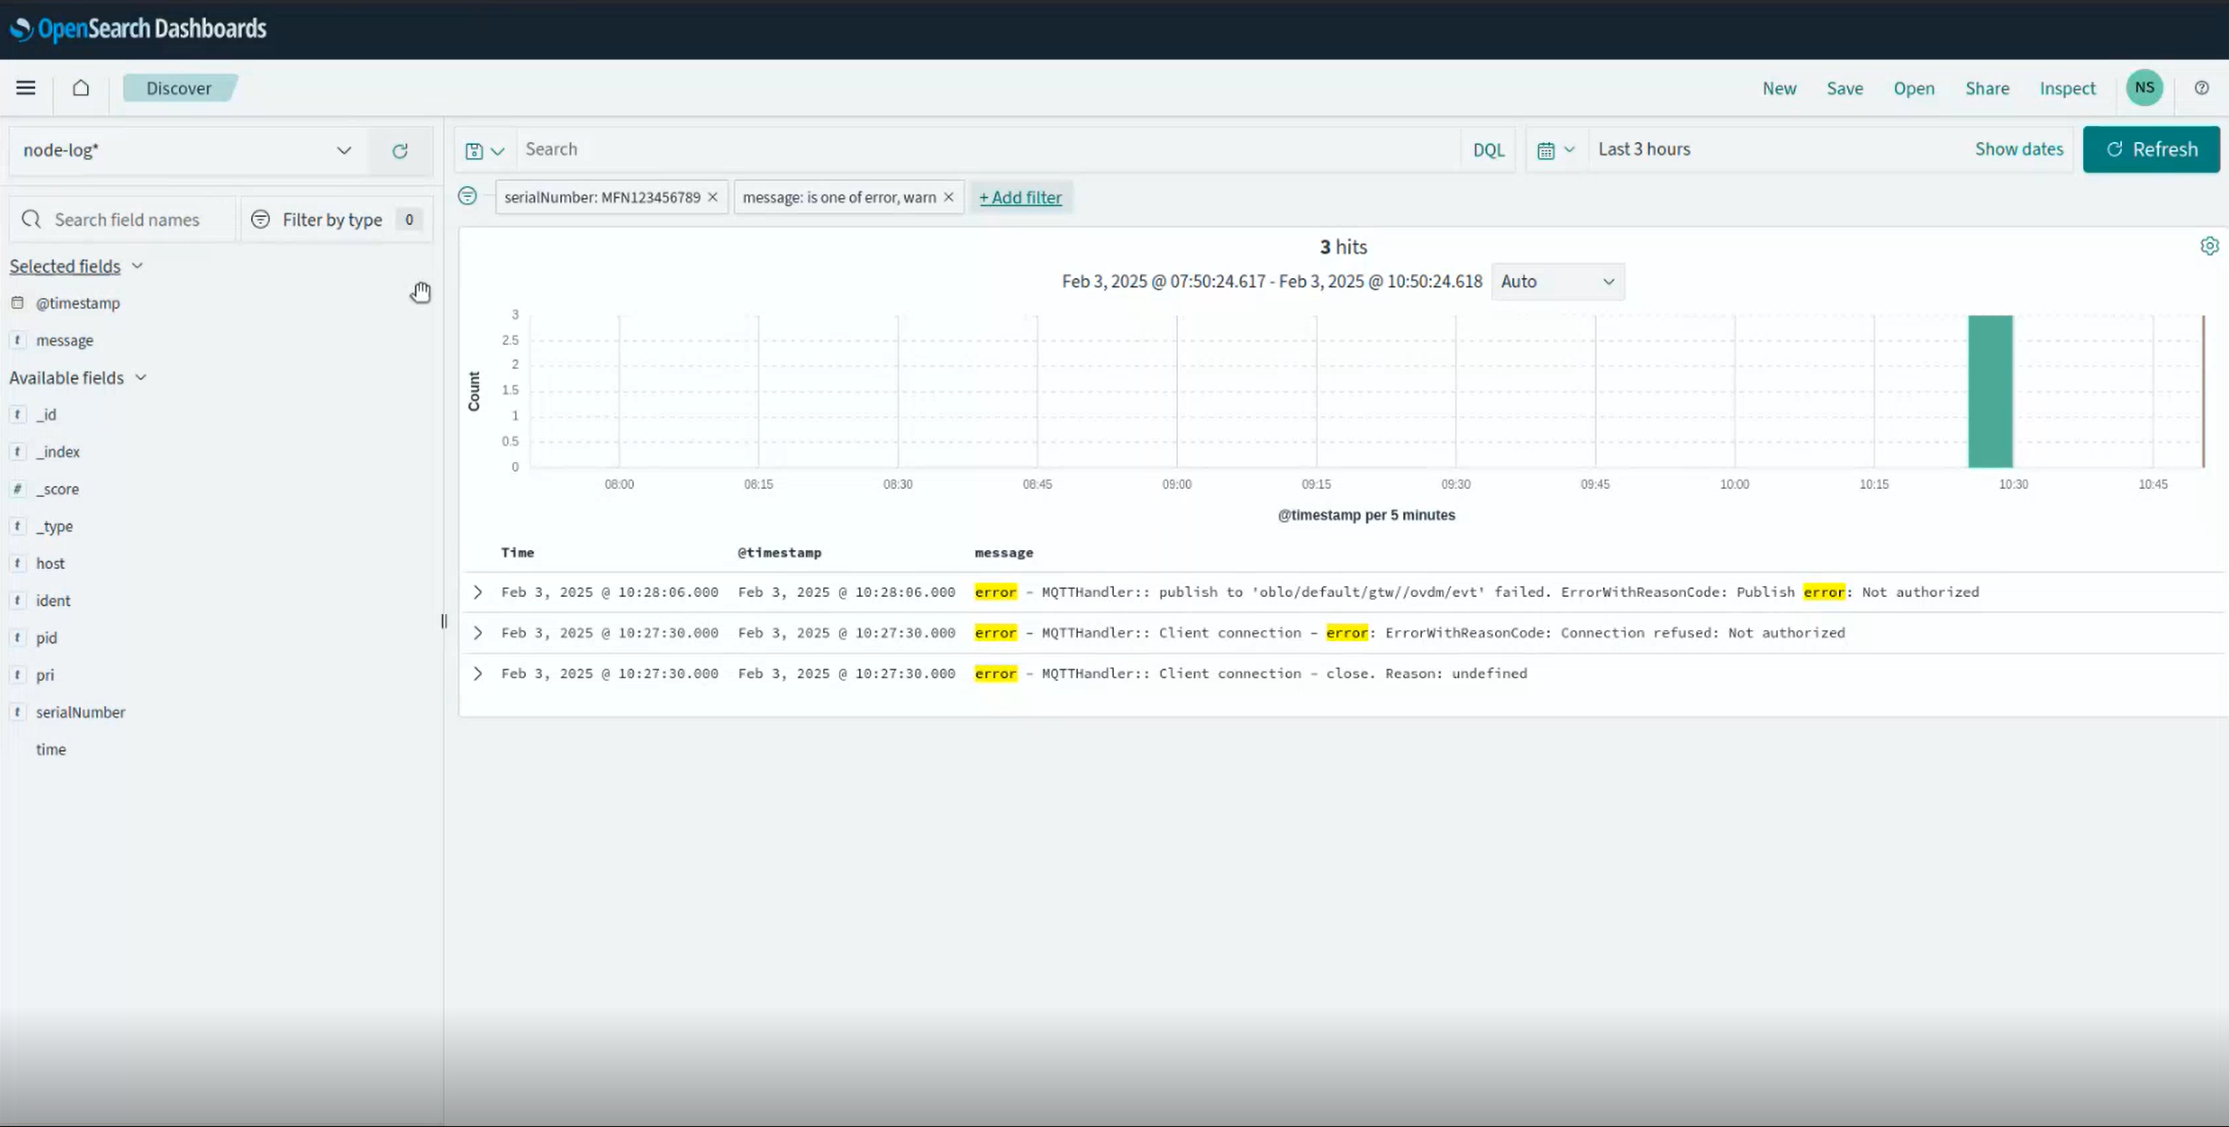Screen dimensions: 2229x1127
Task: Open the node-log* index pattern dropdown
Action: tap(343, 150)
